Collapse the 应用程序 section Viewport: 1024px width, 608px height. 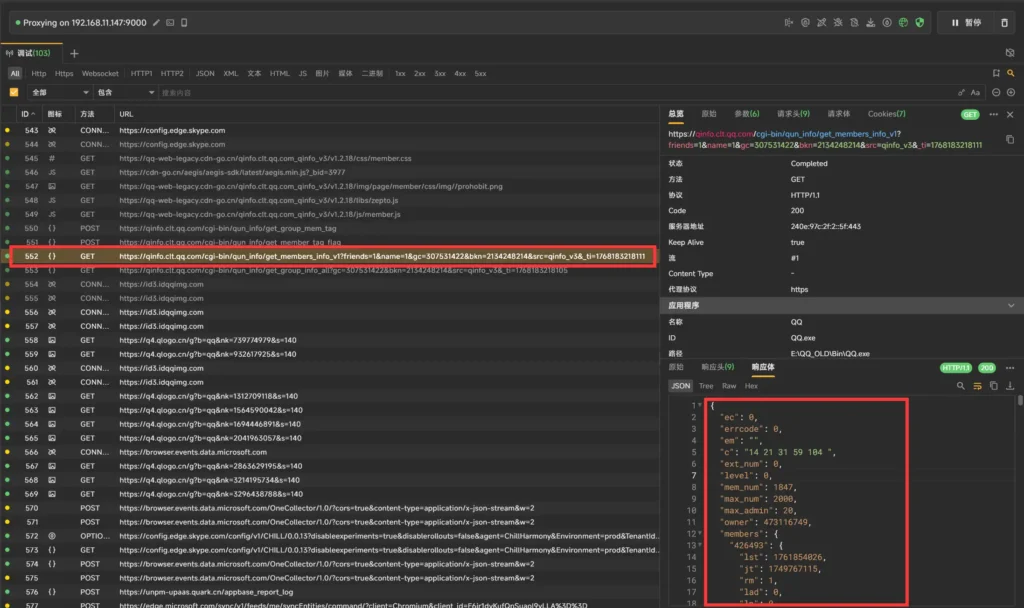tap(1010, 305)
